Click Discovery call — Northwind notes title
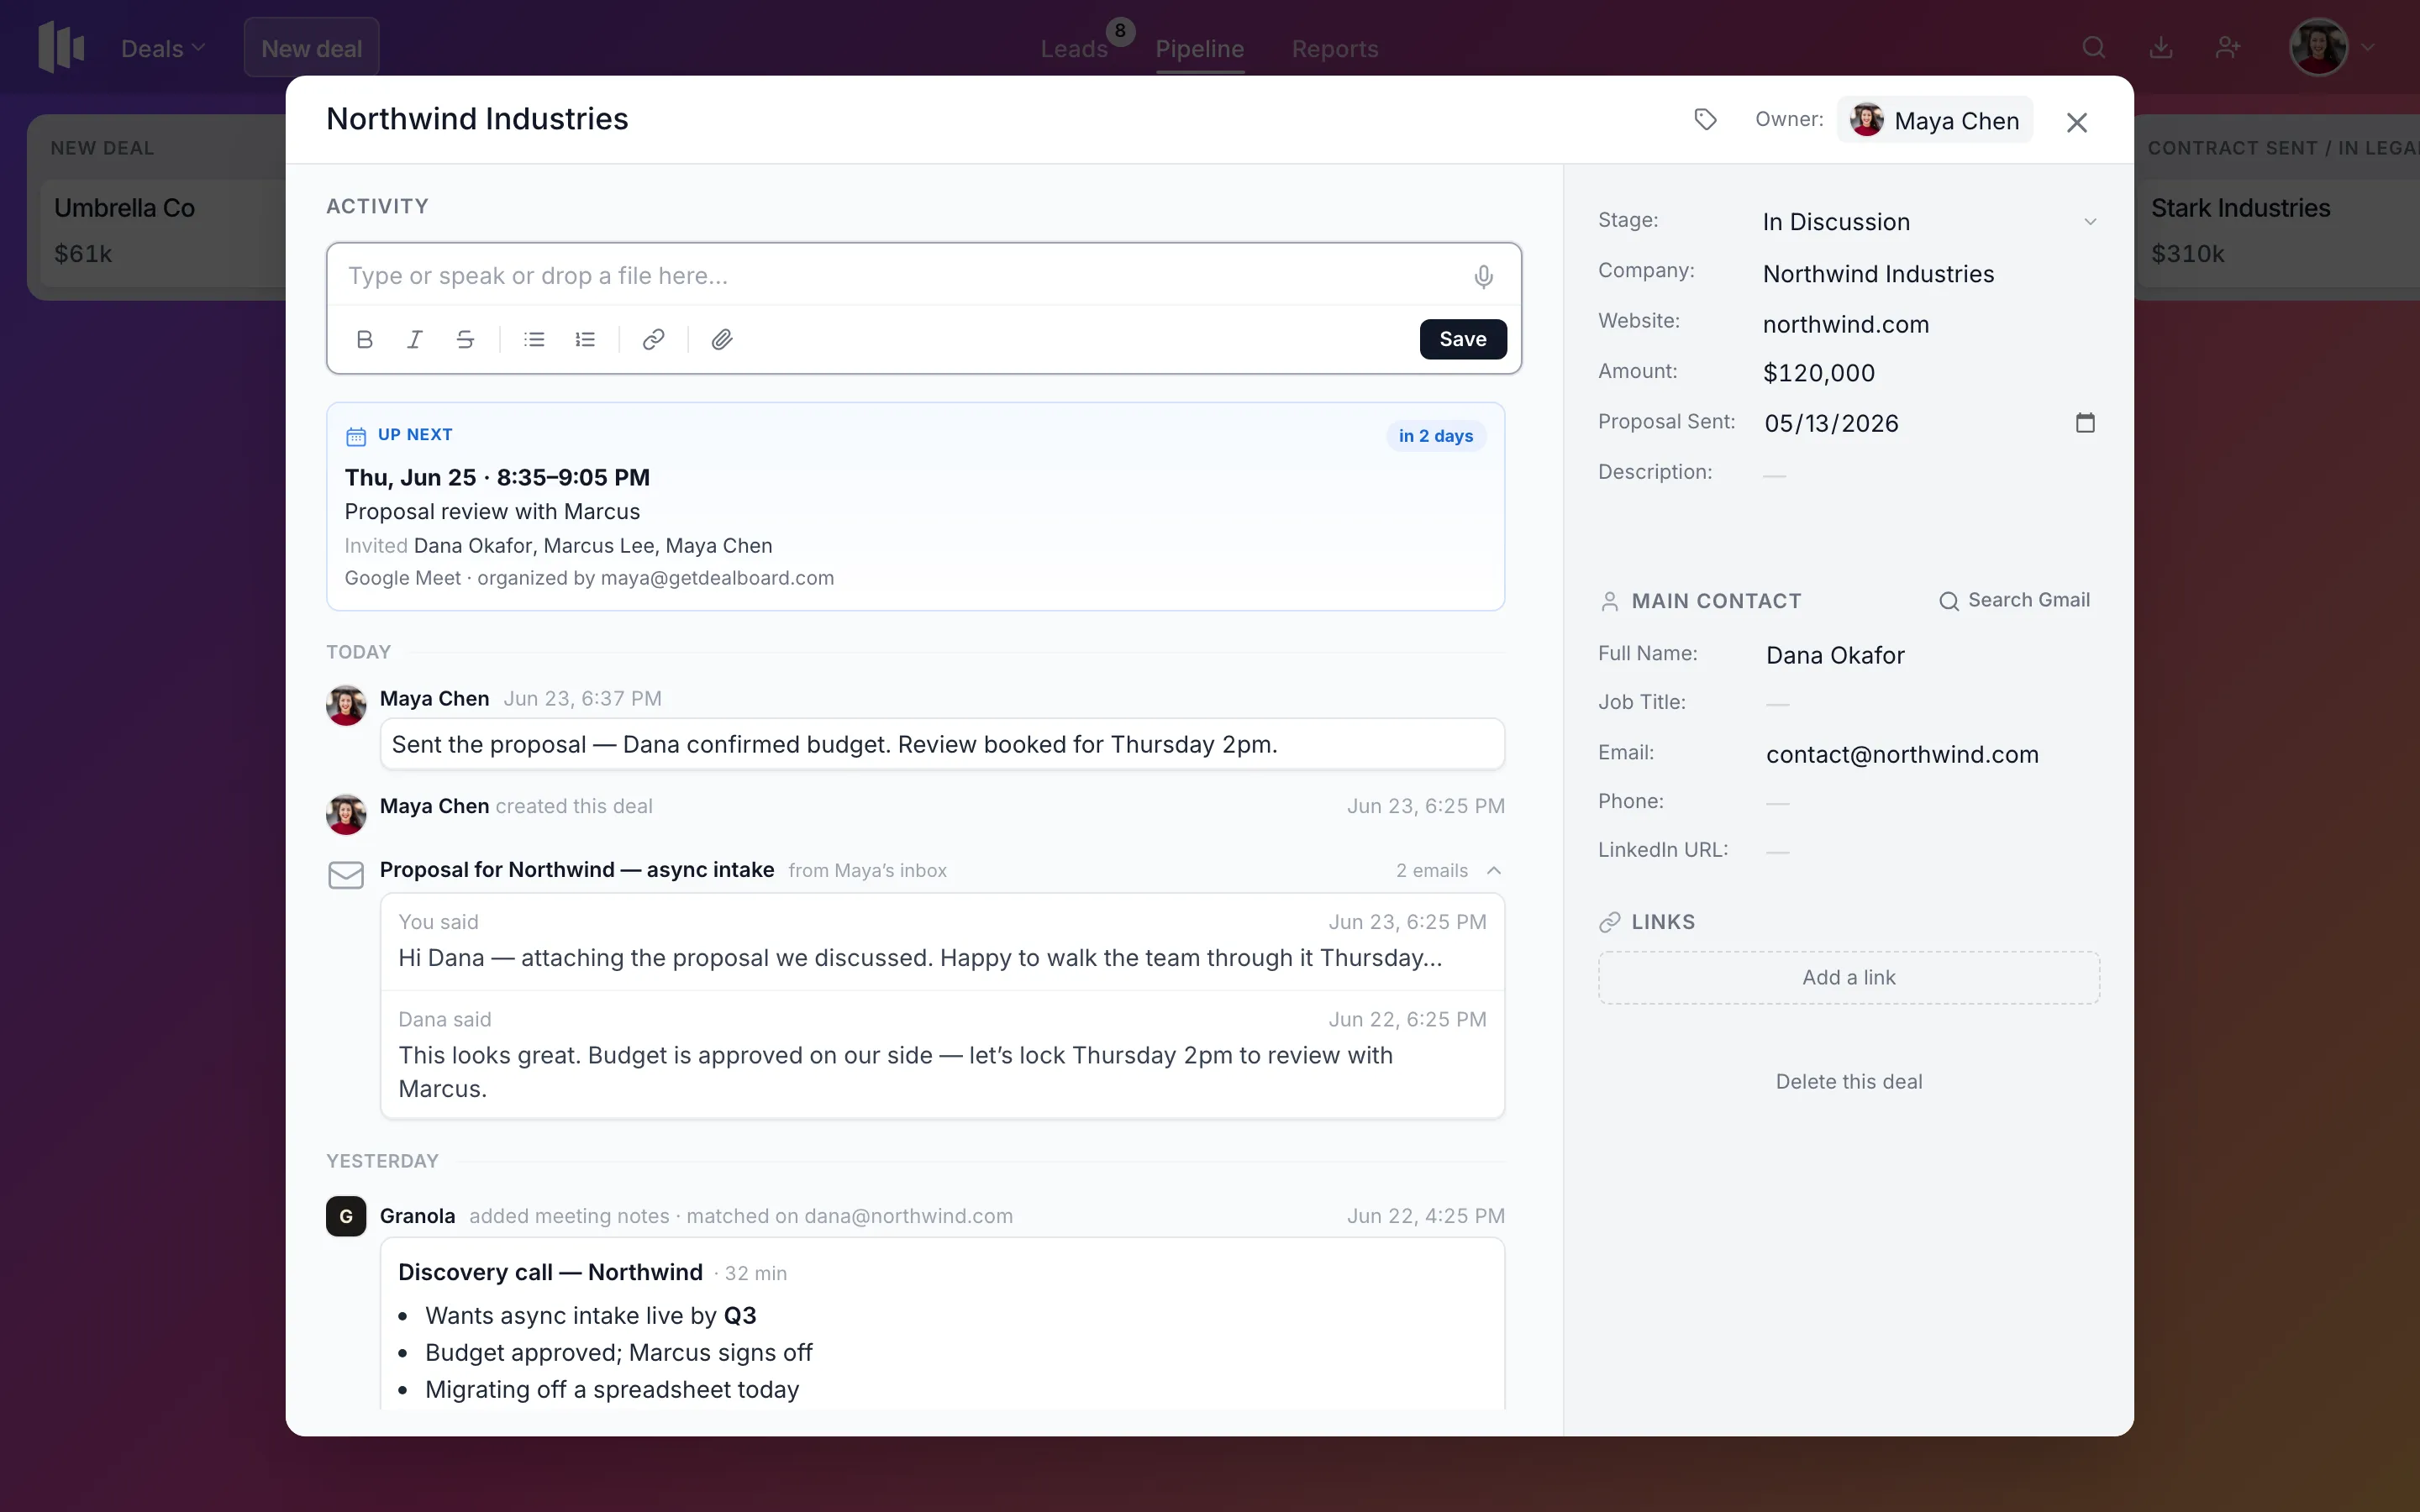The height and width of the screenshot is (1512, 2420). tap(550, 1272)
